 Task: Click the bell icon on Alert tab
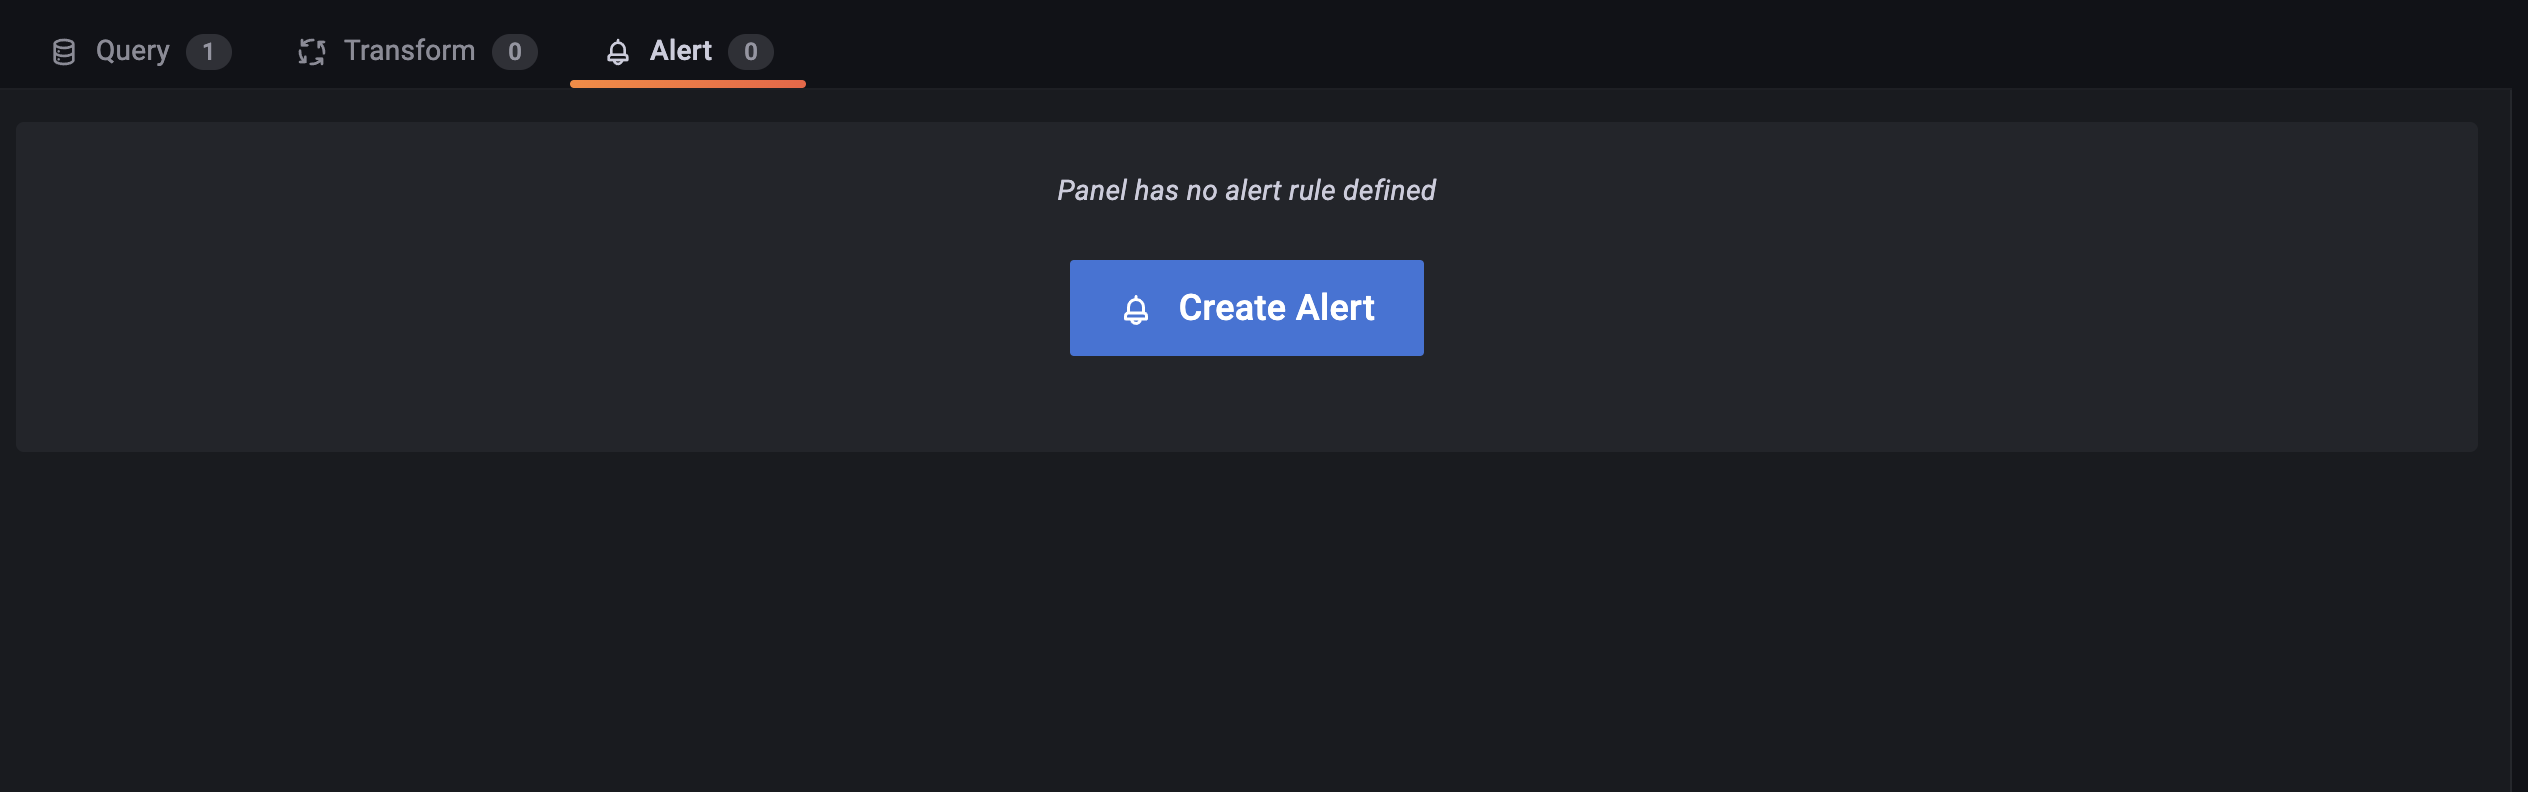click(x=618, y=52)
